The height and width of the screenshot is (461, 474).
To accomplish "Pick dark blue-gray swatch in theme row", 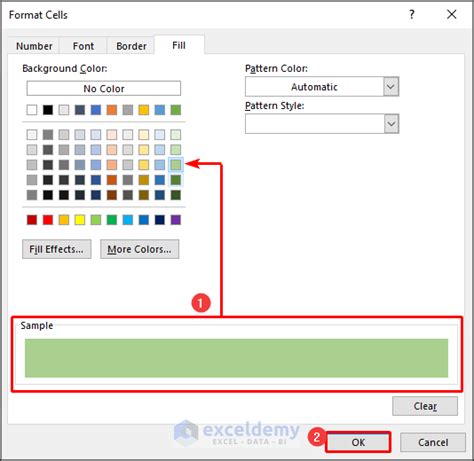I will pos(80,110).
